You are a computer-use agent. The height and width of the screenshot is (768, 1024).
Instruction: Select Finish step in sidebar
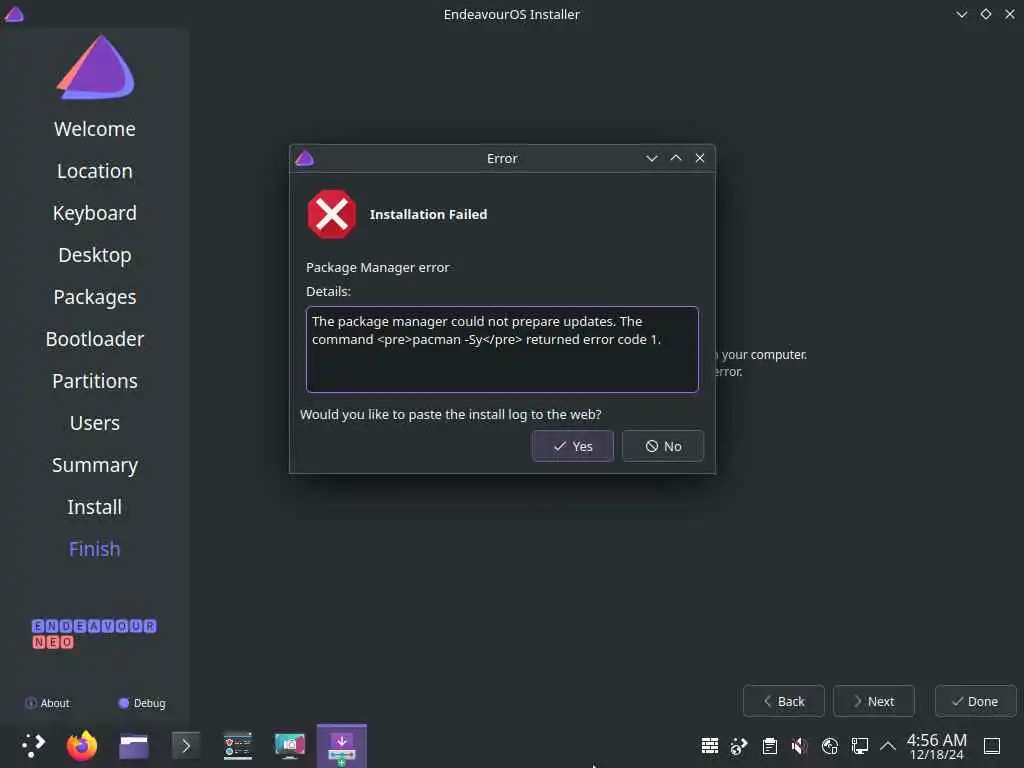coord(95,549)
